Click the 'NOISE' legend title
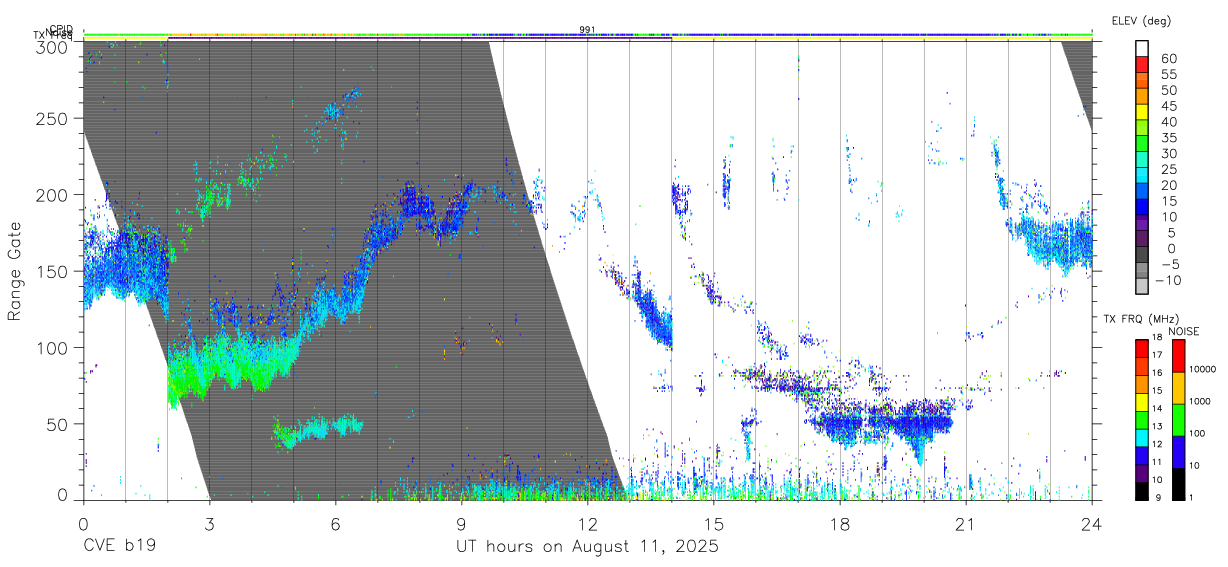Screen dimensions: 1228x567 tap(1183, 331)
